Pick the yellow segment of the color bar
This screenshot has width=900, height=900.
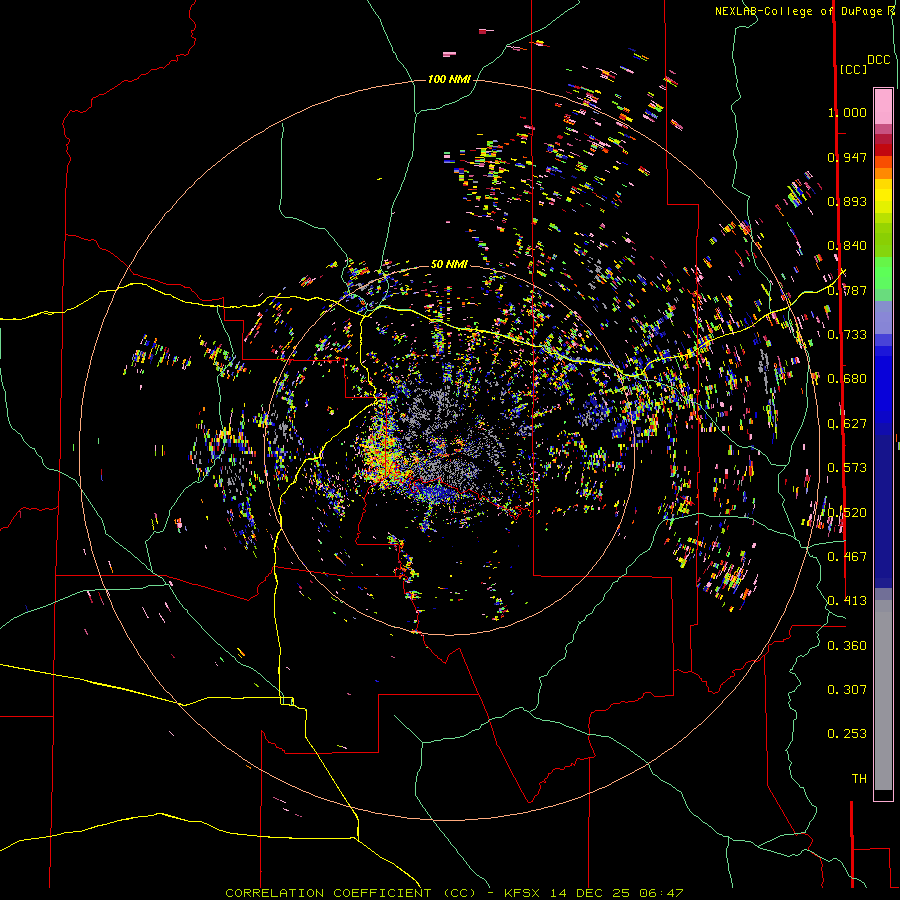click(x=883, y=196)
